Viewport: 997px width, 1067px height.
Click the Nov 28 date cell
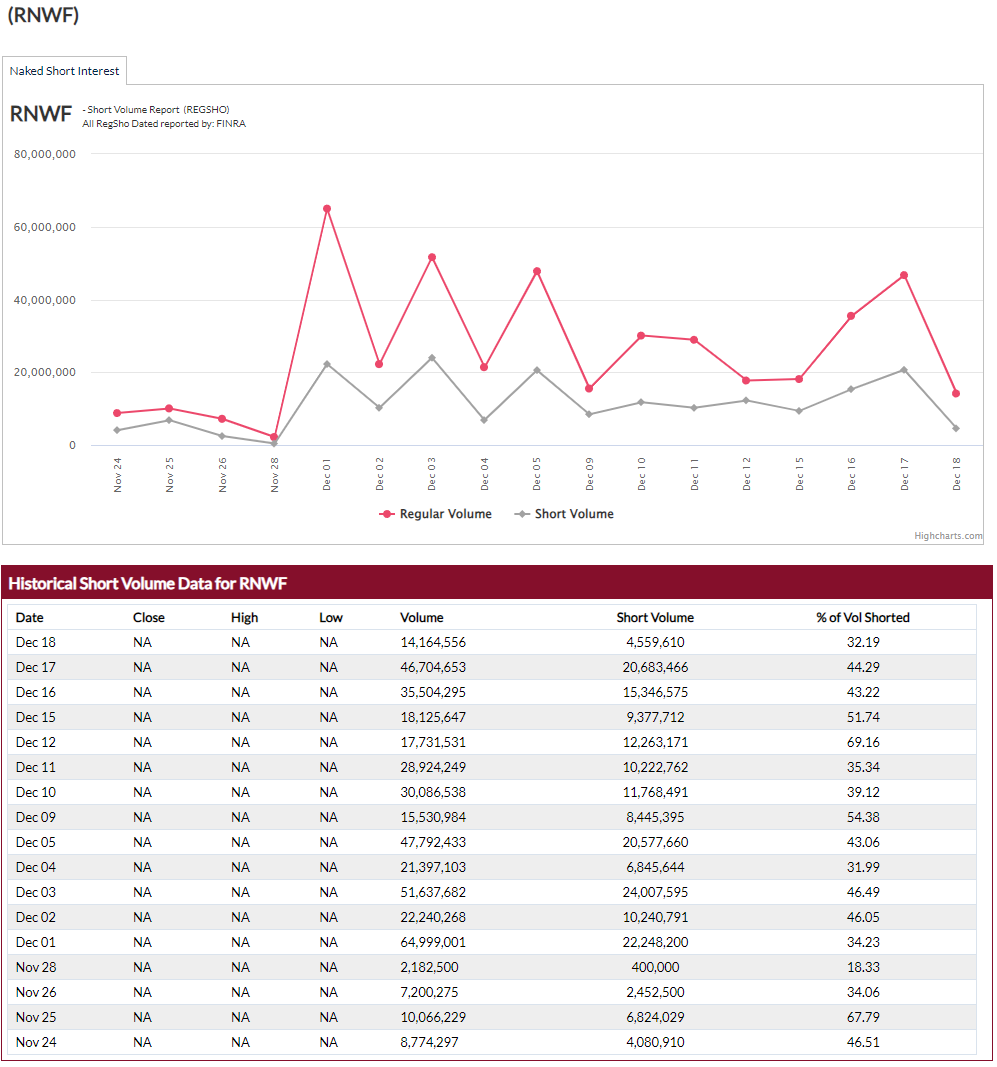coord(35,968)
